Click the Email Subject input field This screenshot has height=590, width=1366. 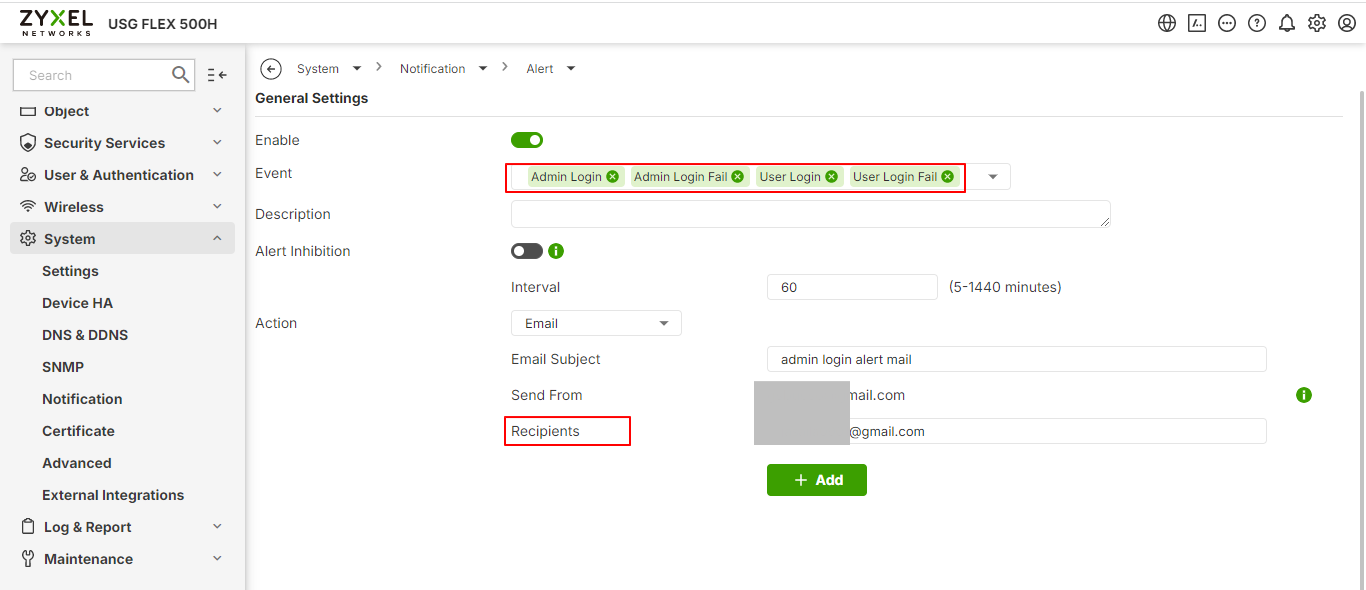point(1017,359)
